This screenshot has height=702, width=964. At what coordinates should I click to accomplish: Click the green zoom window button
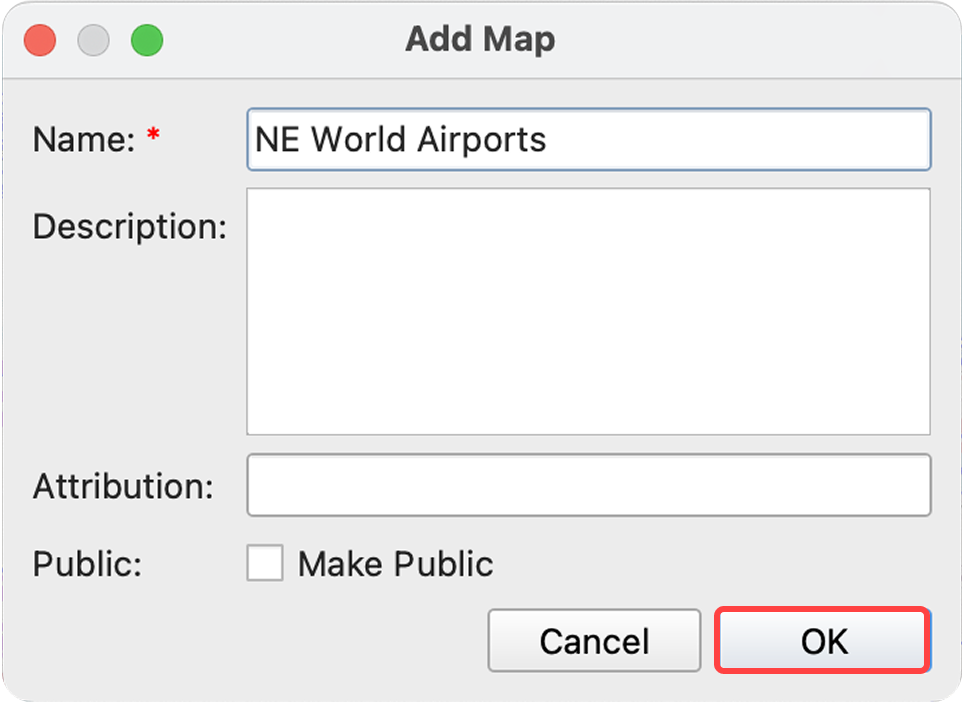pyautogui.click(x=147, y=41)
